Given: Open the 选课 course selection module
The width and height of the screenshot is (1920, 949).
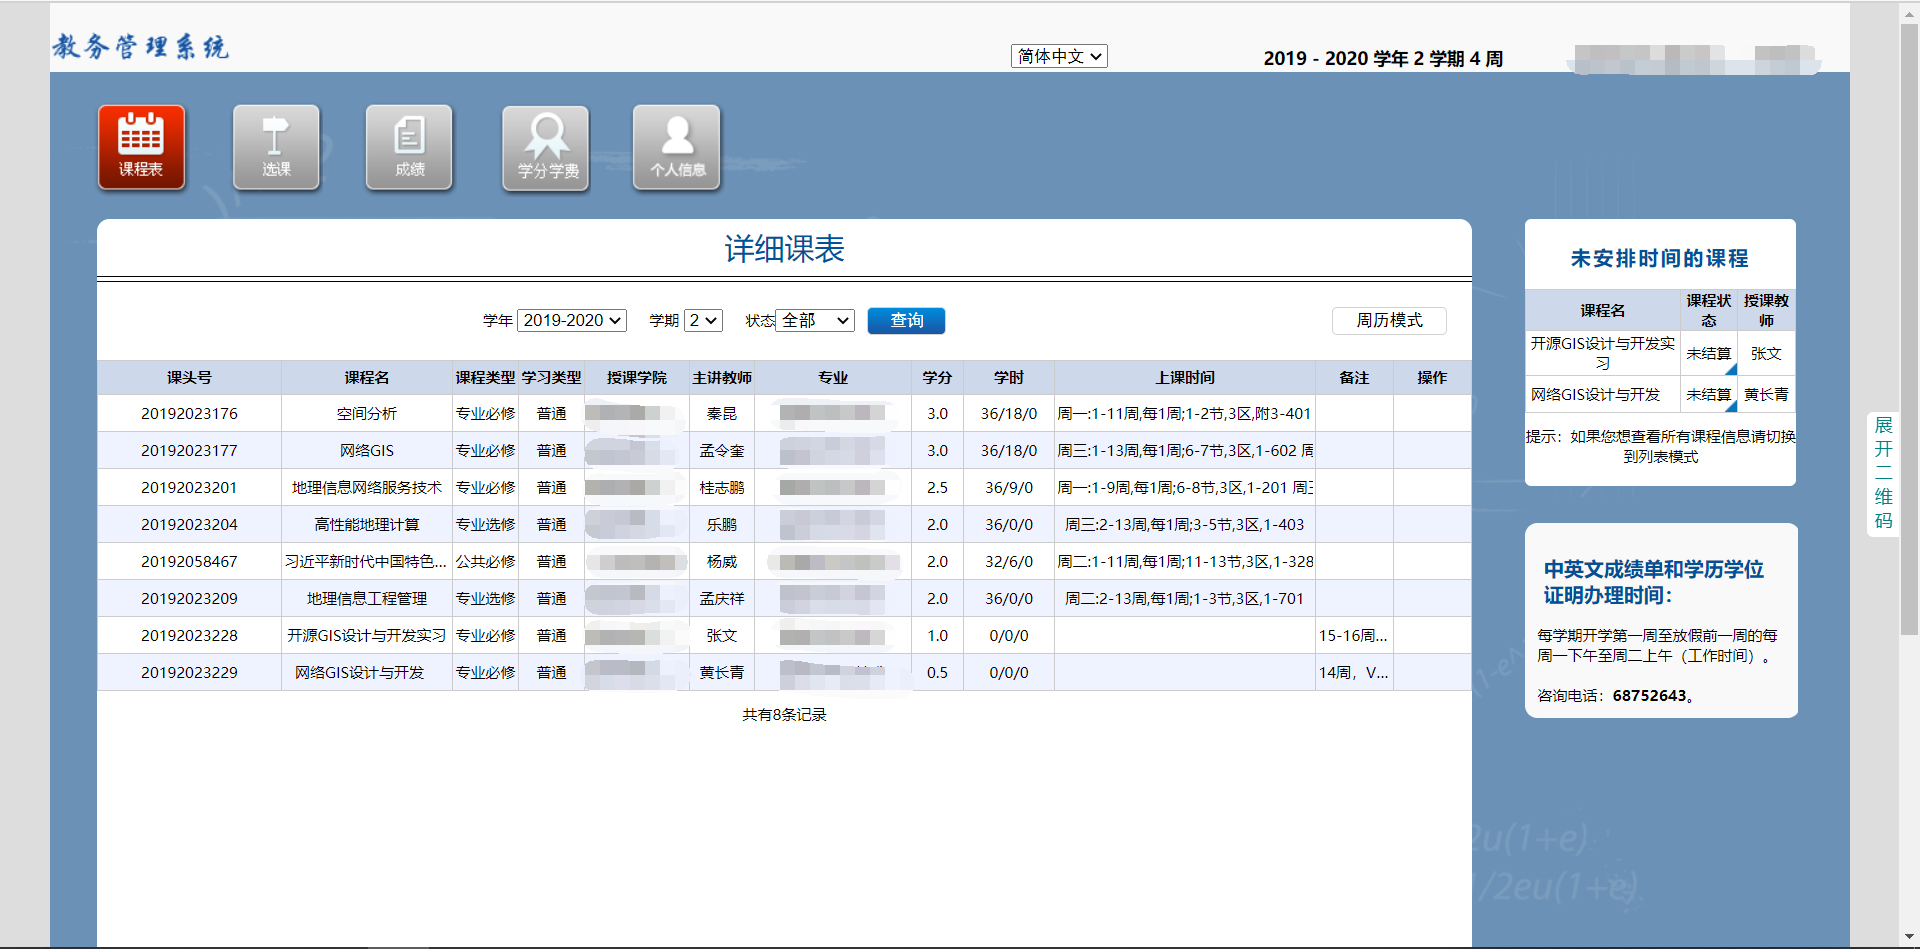Looking at the screenshot, I should click(276, 147).
